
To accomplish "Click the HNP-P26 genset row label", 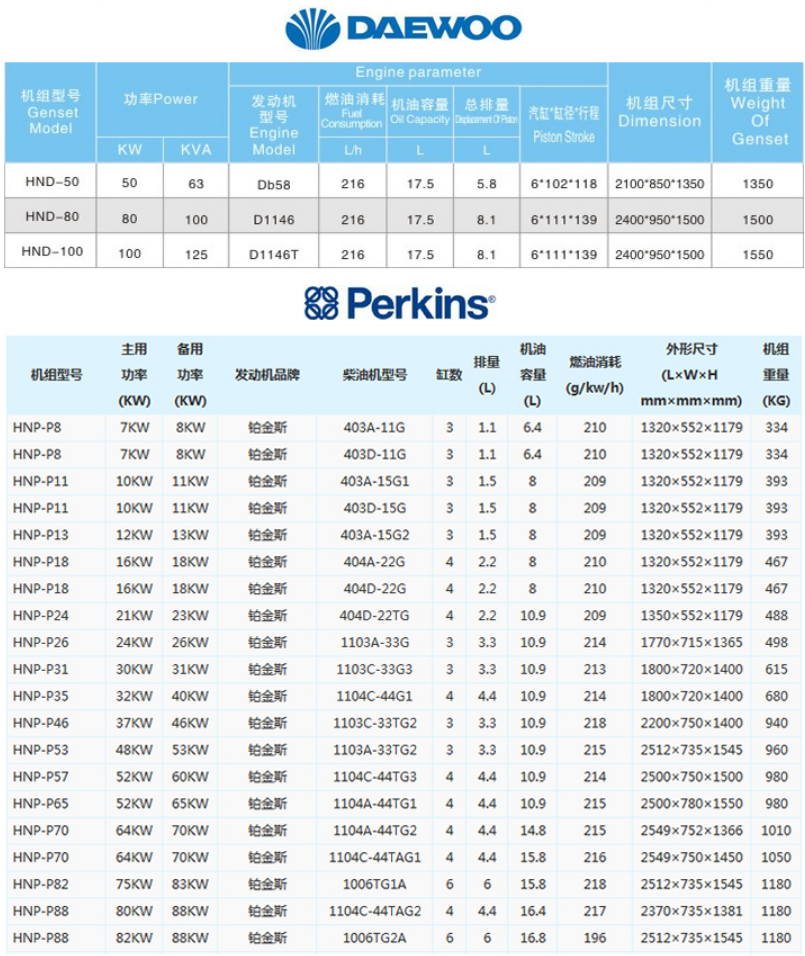I will (41, 642).
